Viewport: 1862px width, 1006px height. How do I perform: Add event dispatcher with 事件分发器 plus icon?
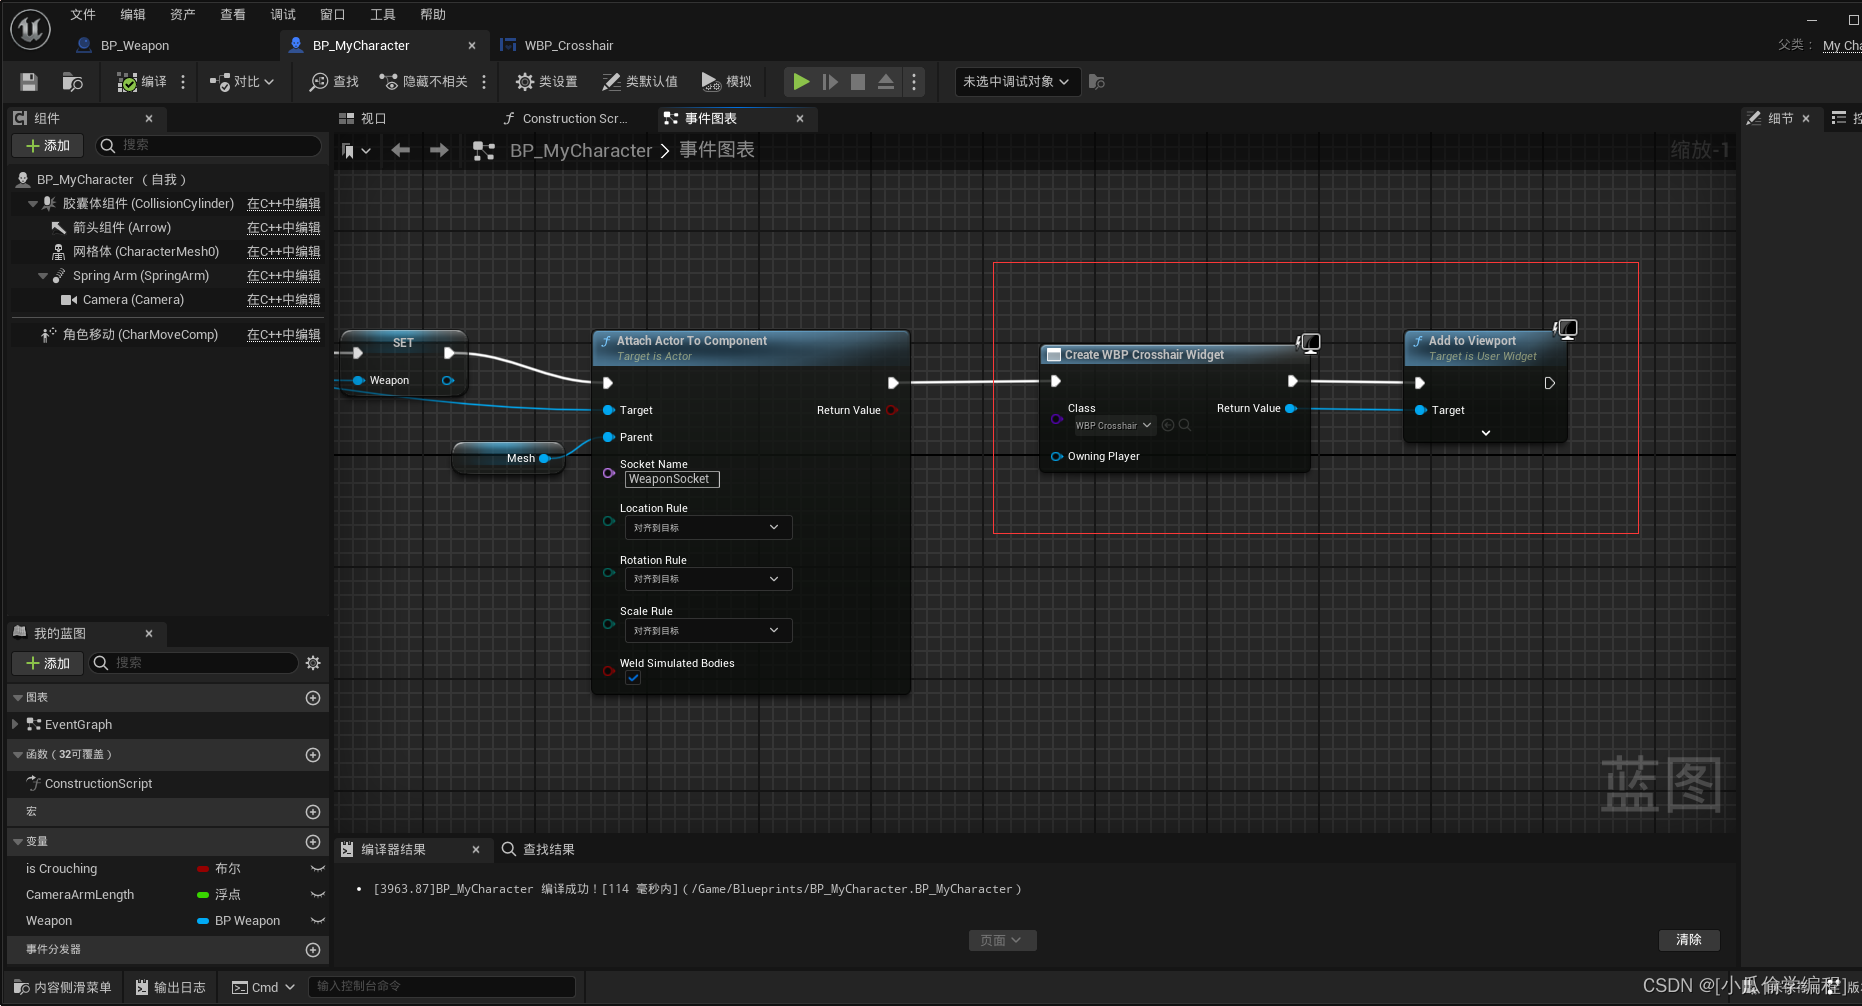point(313,950)
